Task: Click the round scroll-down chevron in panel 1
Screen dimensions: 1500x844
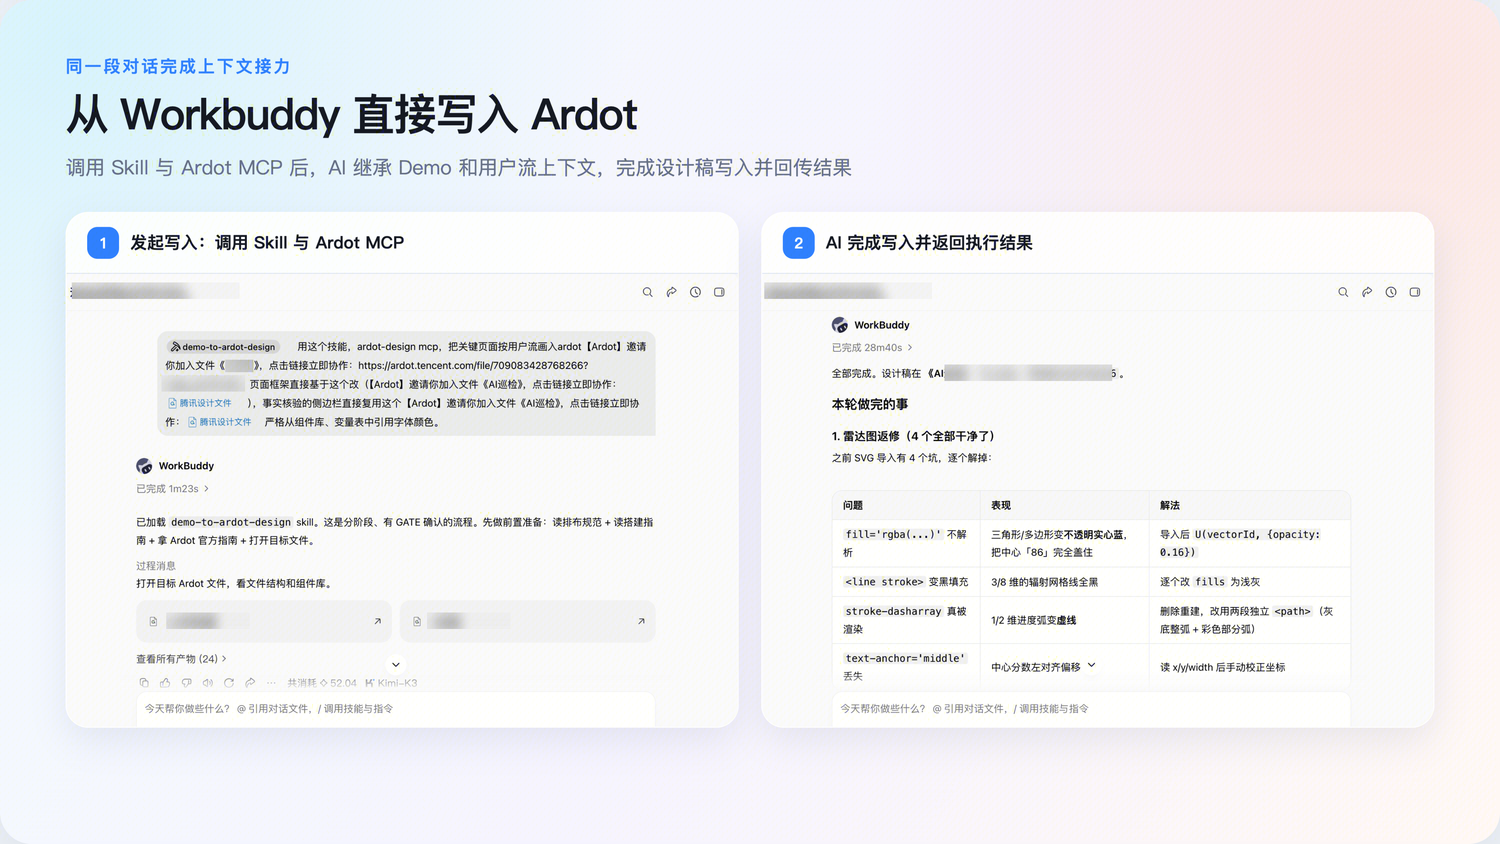Action: 396,664
